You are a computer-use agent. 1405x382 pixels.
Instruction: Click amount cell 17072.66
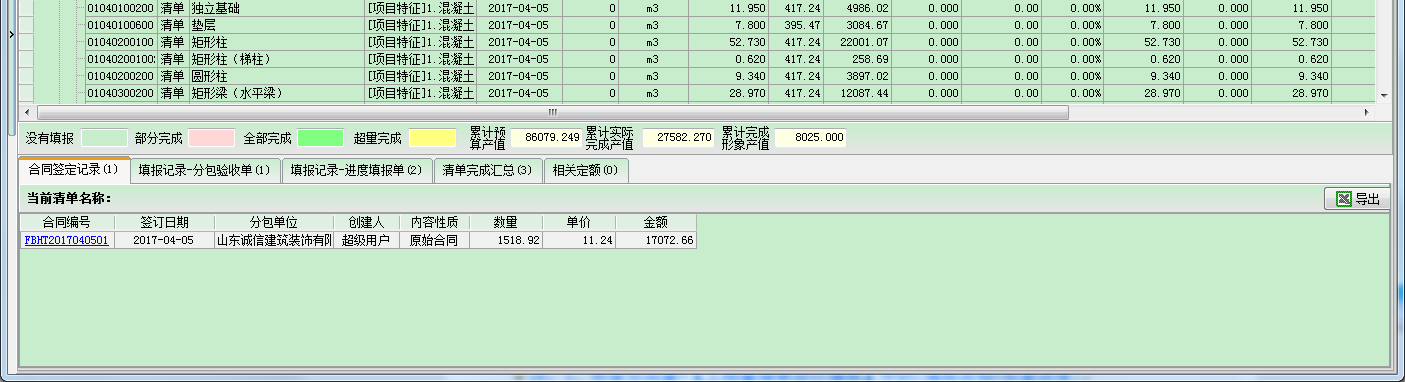pos(655,241)
